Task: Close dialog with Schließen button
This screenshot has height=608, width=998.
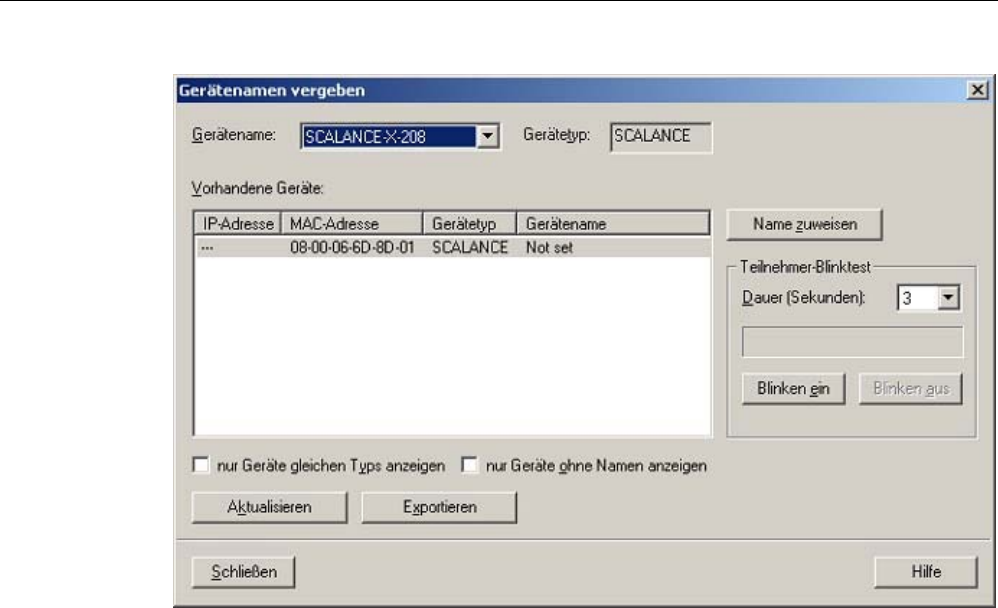Action: click(243, 572)
